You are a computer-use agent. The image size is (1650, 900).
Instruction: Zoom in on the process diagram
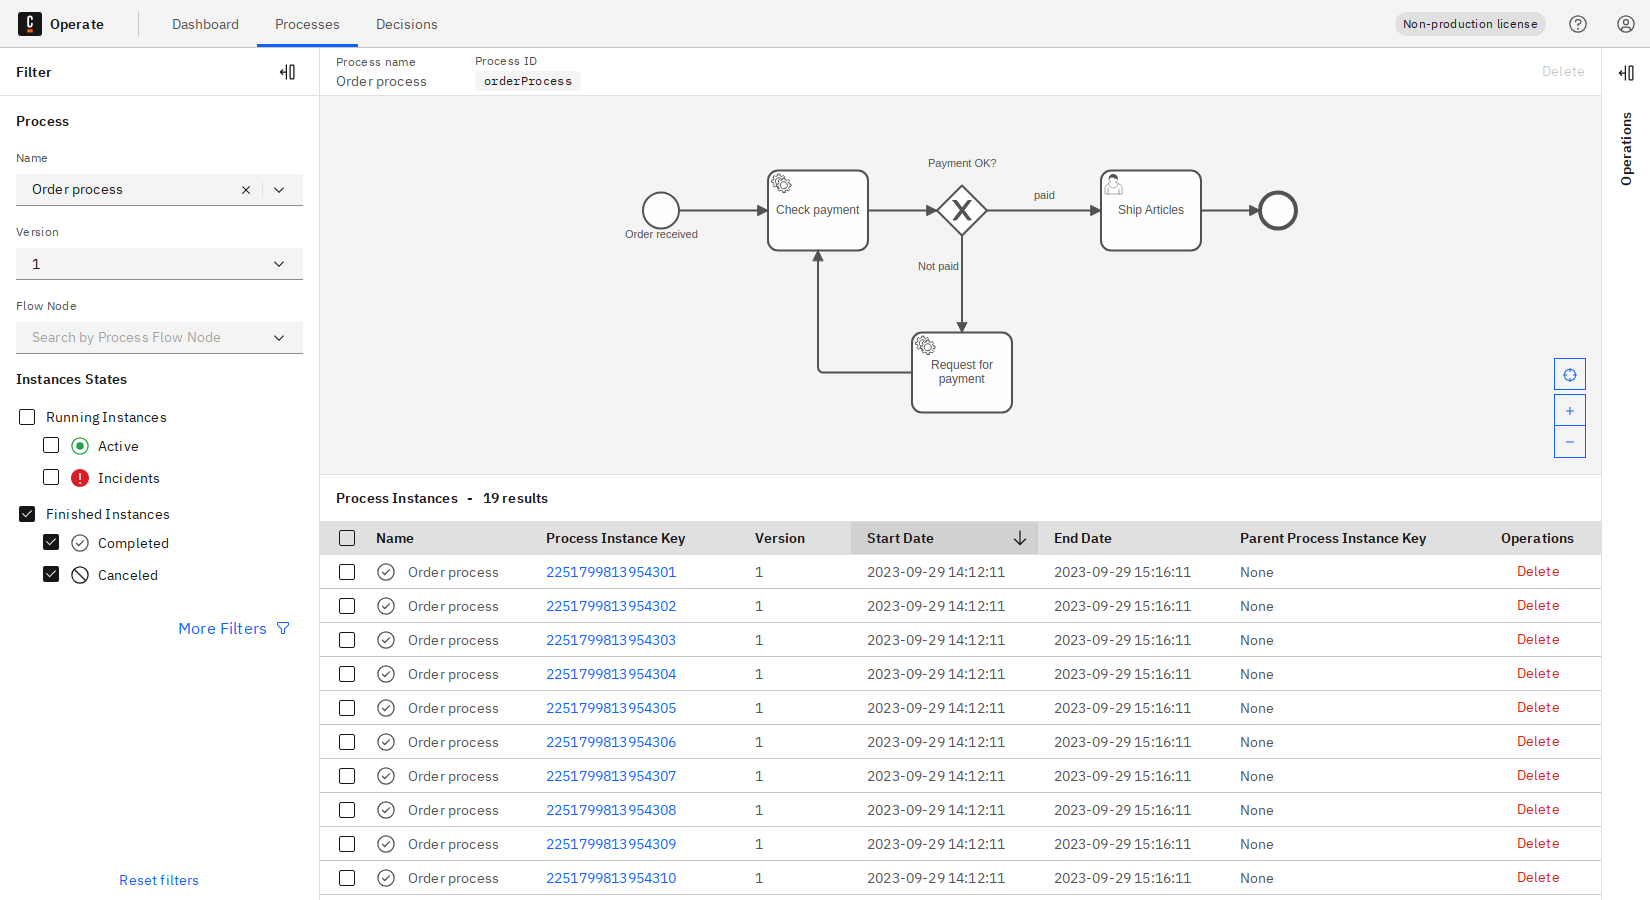(x=1569, y=409)
